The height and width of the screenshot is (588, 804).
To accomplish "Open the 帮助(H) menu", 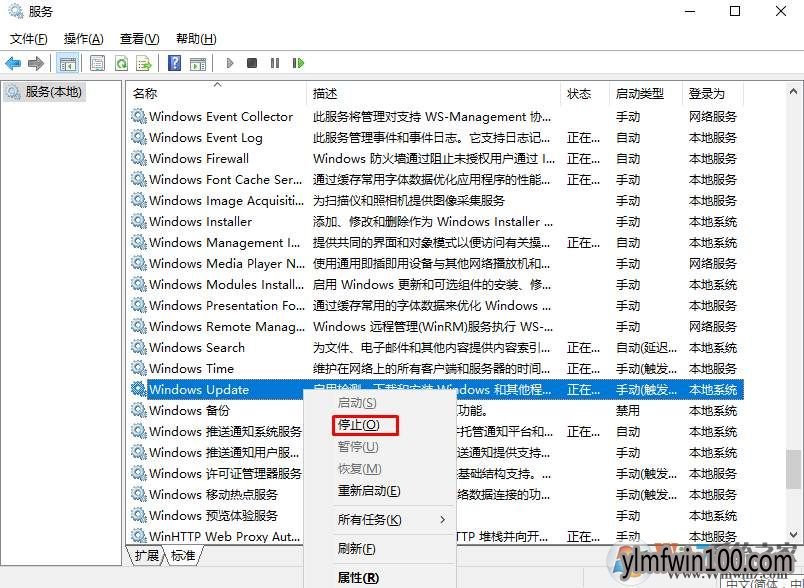I will coord(196,39).
